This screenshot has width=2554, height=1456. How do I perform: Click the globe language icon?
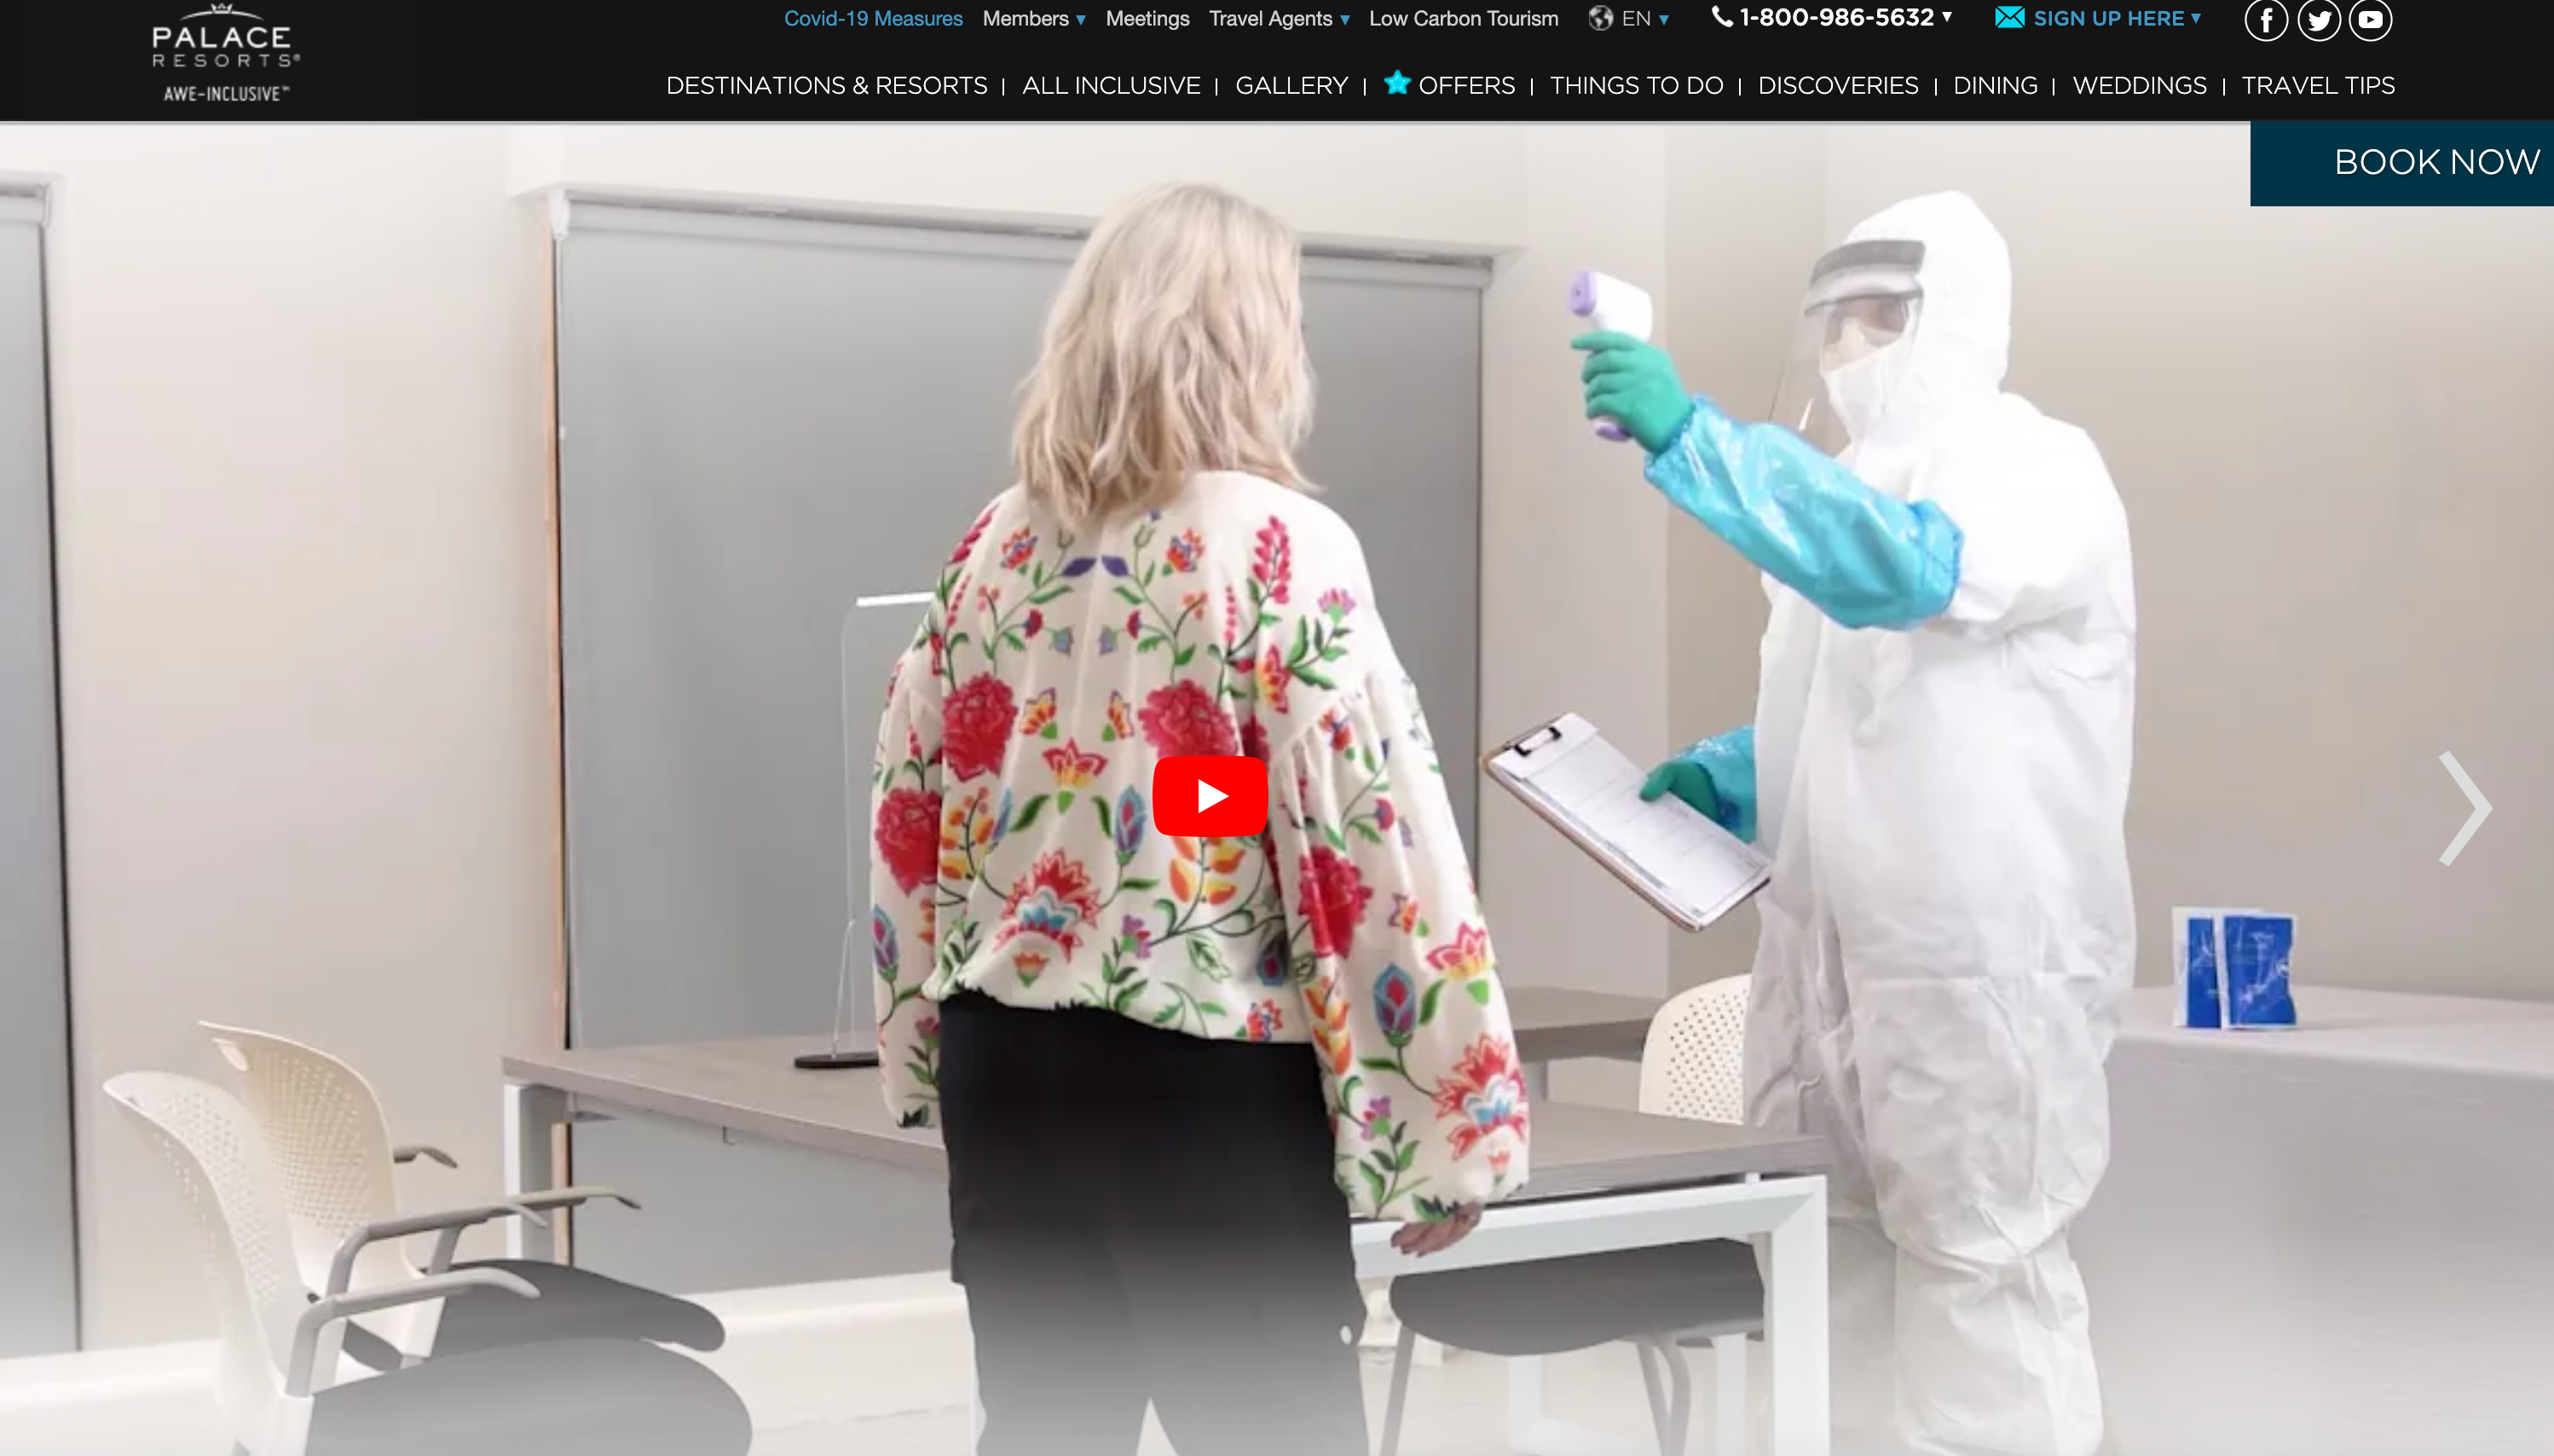(1600, 19)
